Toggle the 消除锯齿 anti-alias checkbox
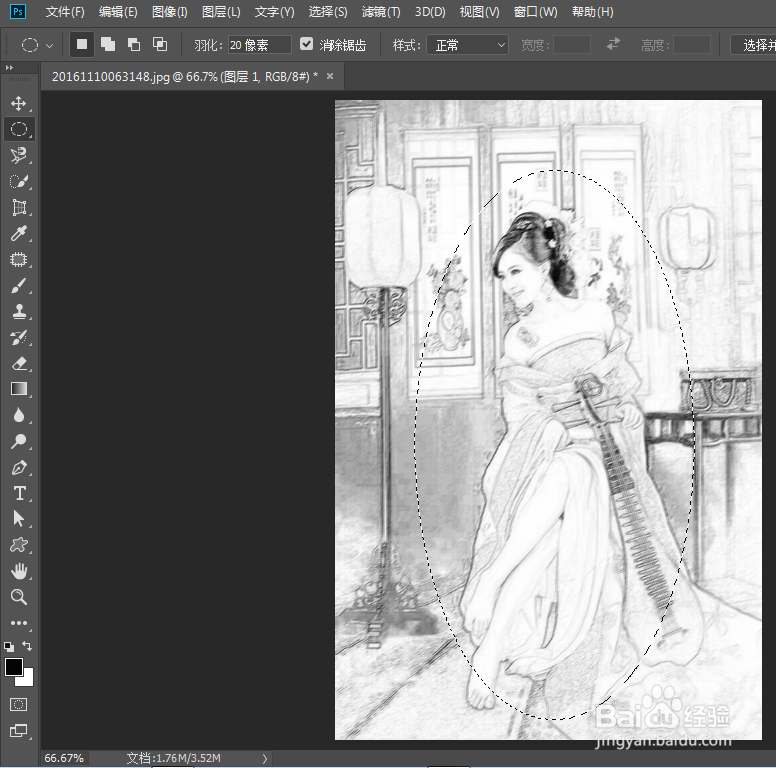Viewport: 776px width, 768px height. pyautogui.click(x=306, y=44)
